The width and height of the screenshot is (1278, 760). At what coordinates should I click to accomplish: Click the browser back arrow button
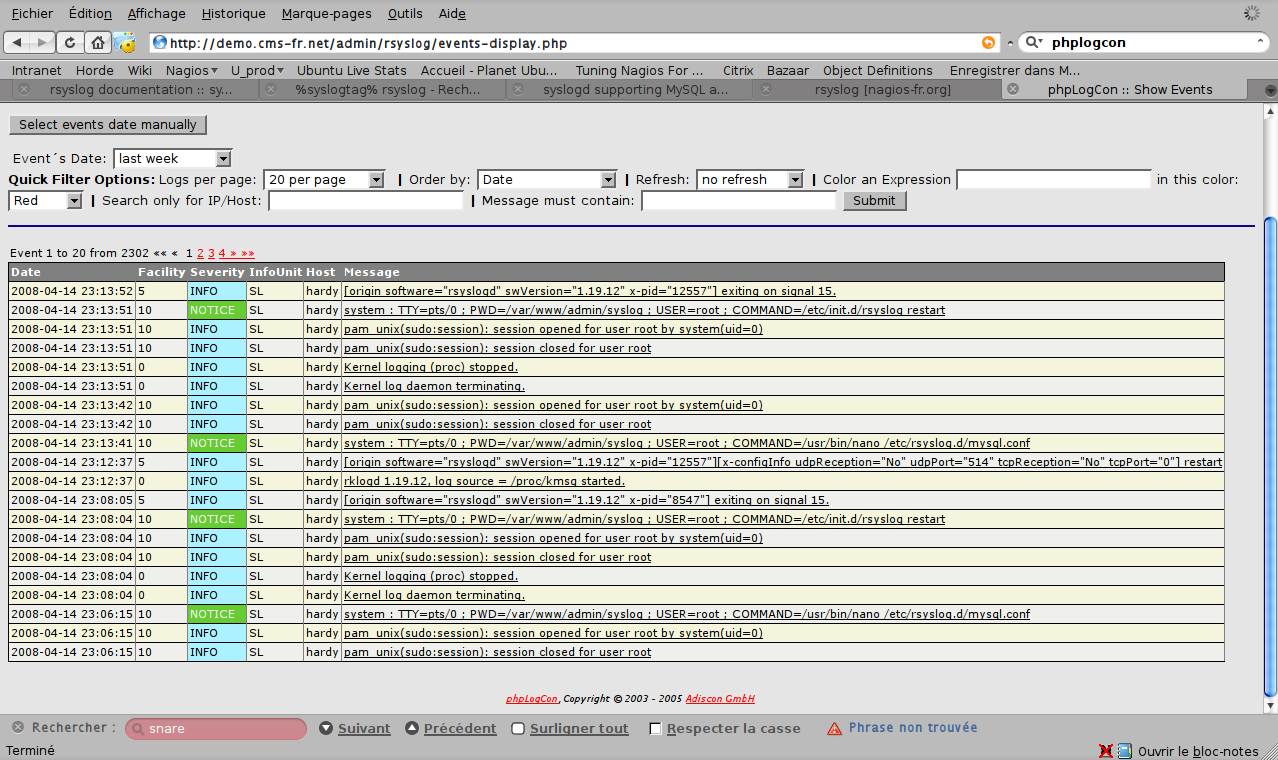[18, 42]
